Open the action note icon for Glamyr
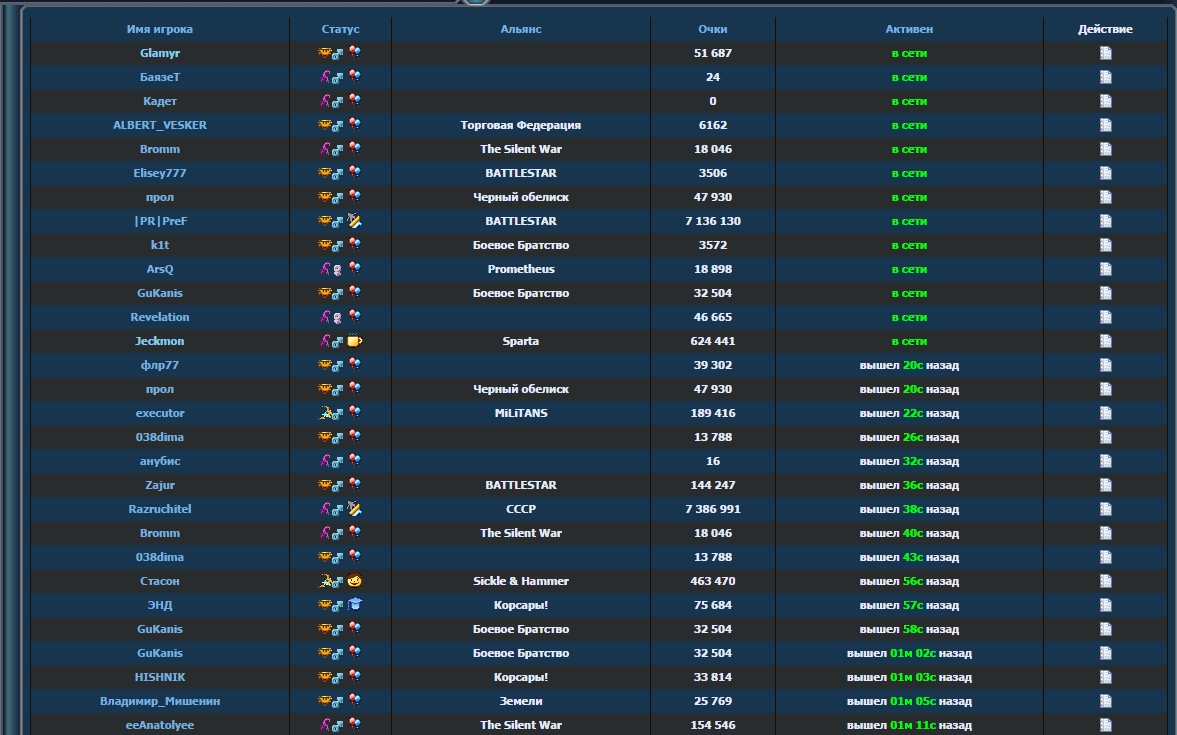Screen dimensions: 1177x735 [x=1105, y=53]
